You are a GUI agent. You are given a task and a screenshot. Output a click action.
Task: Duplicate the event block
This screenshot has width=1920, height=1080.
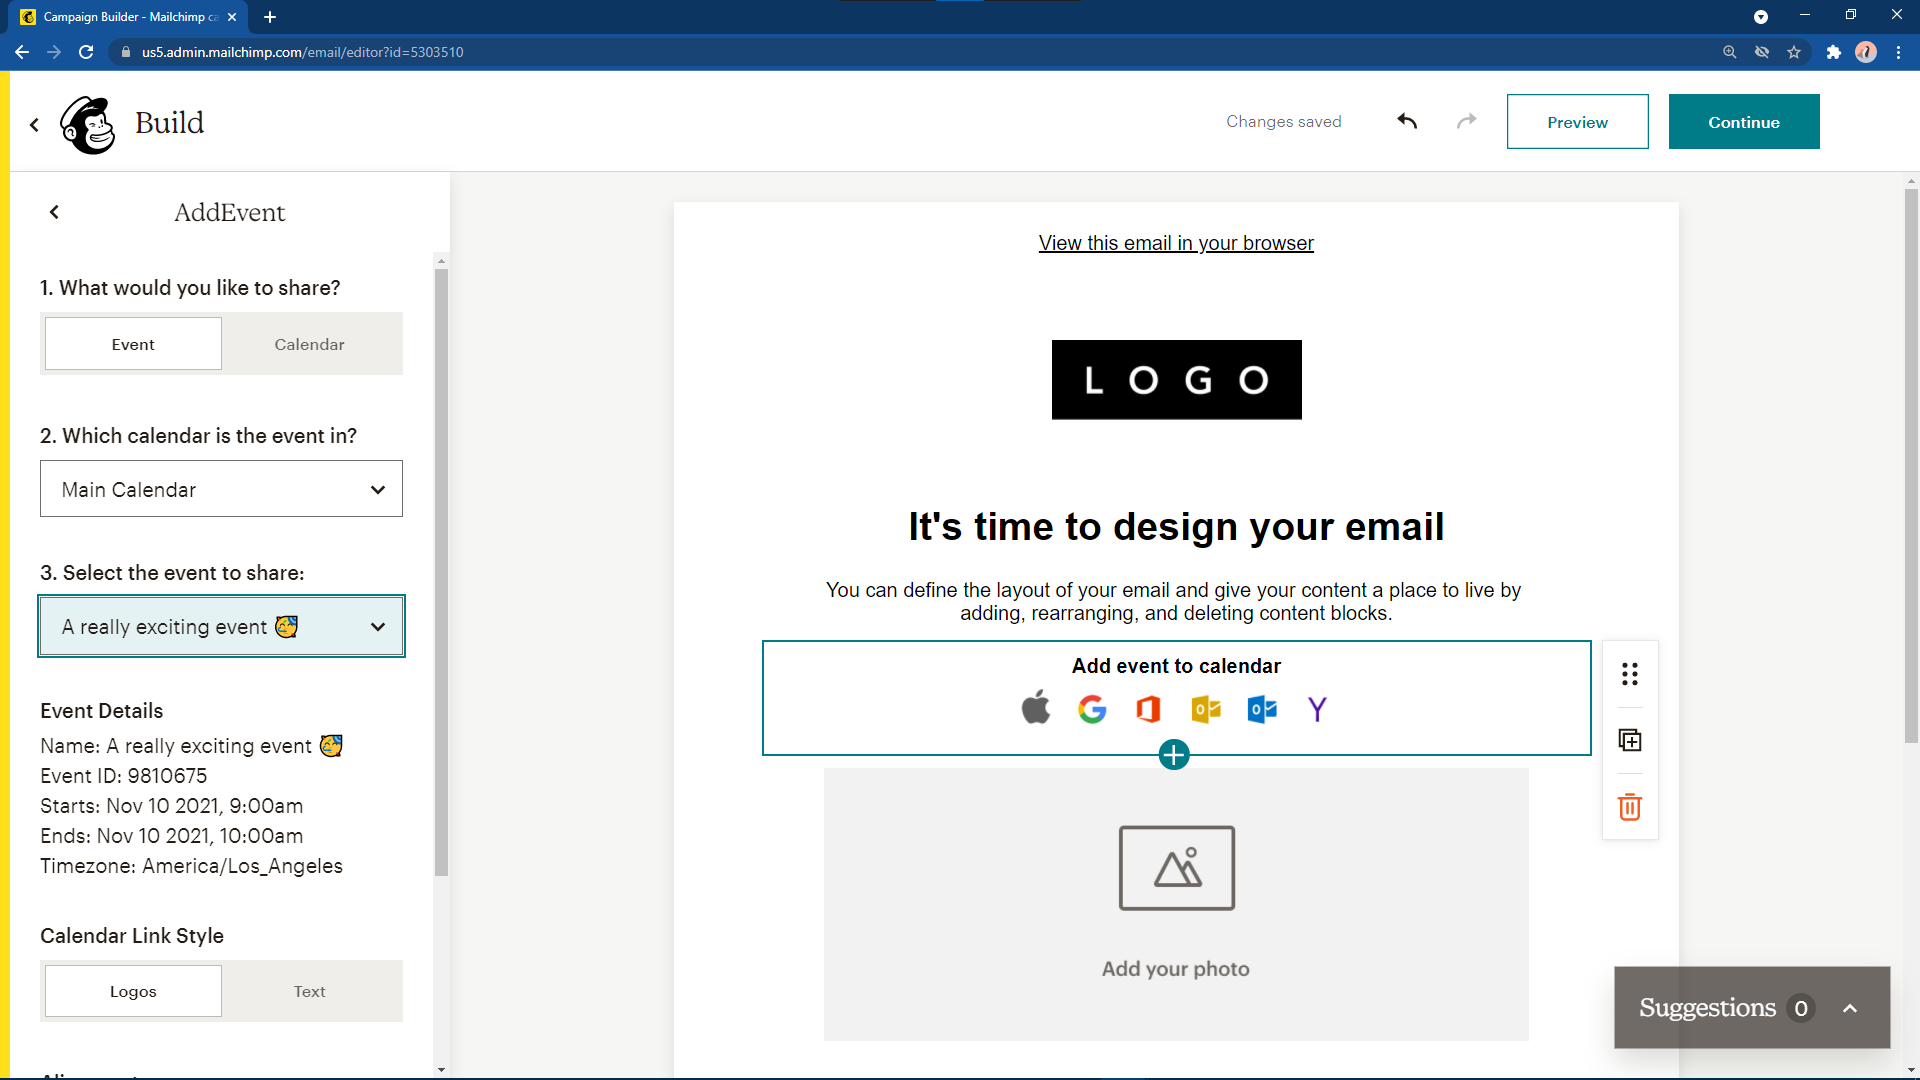[1629, 741]
